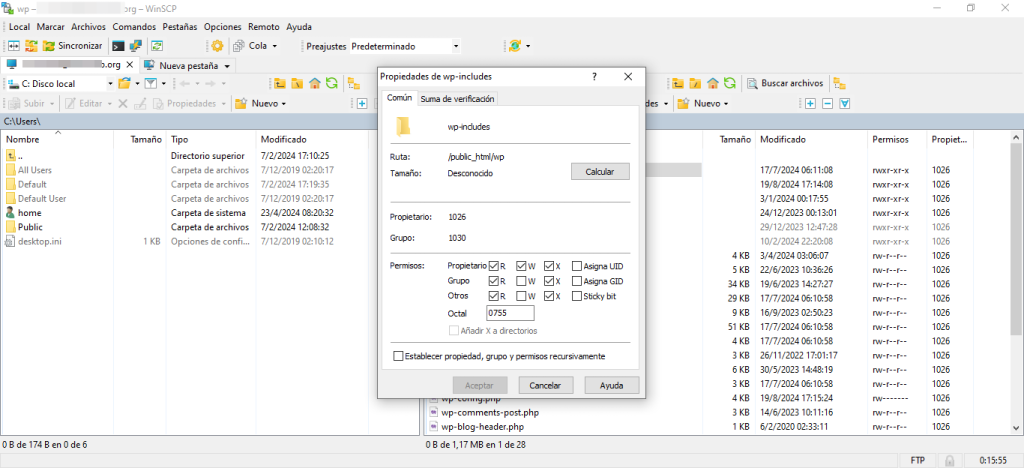Open the Pestañas menu
The height and width of the screenshot is (468, 1024).
[180, 27]
